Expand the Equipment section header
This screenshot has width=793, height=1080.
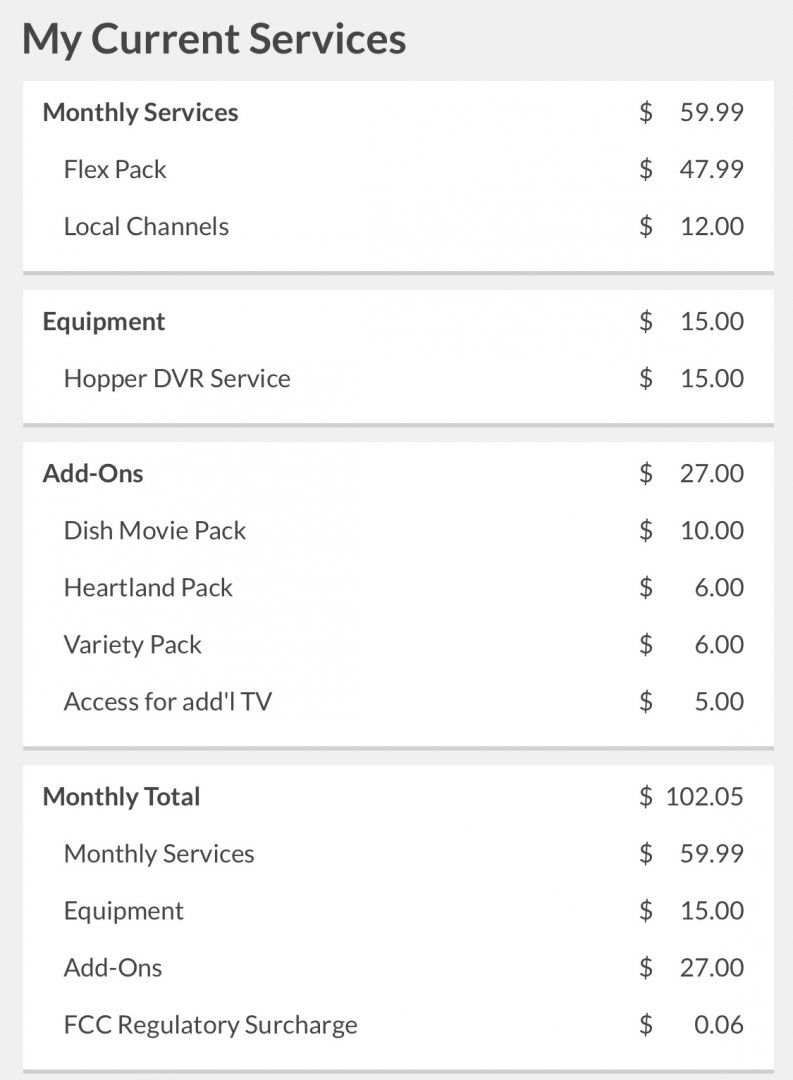click(398, 322)
